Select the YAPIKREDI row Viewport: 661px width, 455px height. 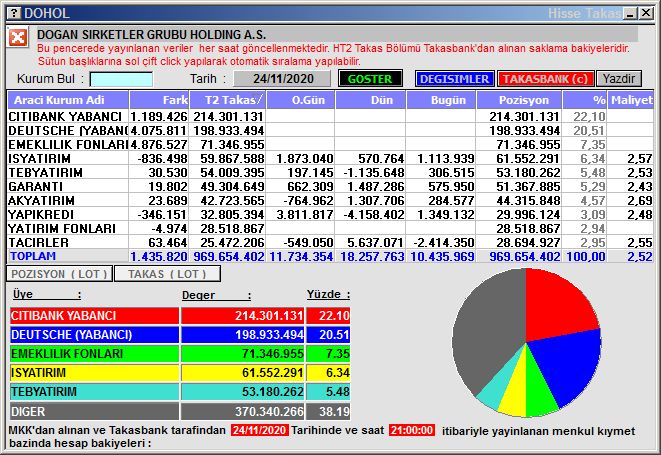330,214
